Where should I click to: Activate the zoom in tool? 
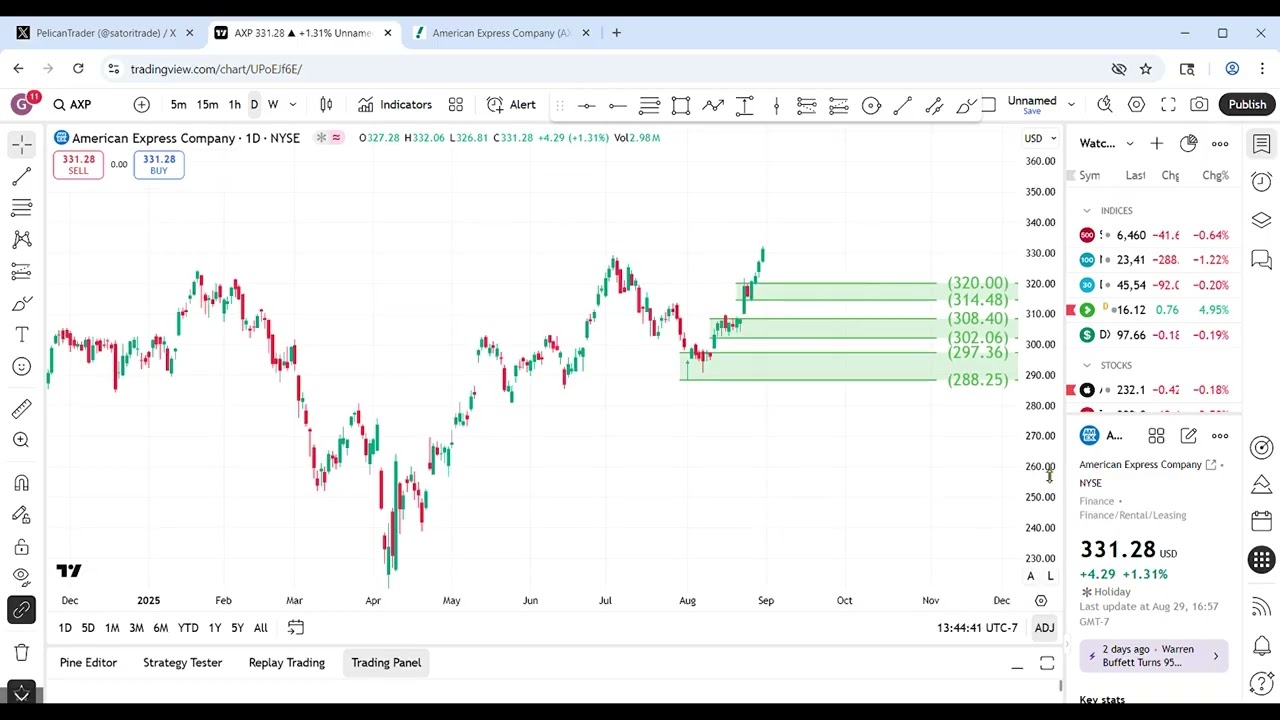coord(21,440)
